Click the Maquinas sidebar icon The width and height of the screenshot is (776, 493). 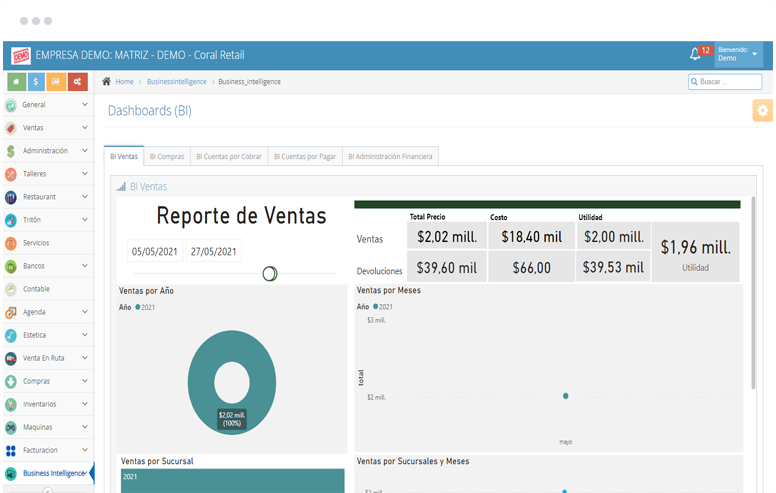coord(11,427)
